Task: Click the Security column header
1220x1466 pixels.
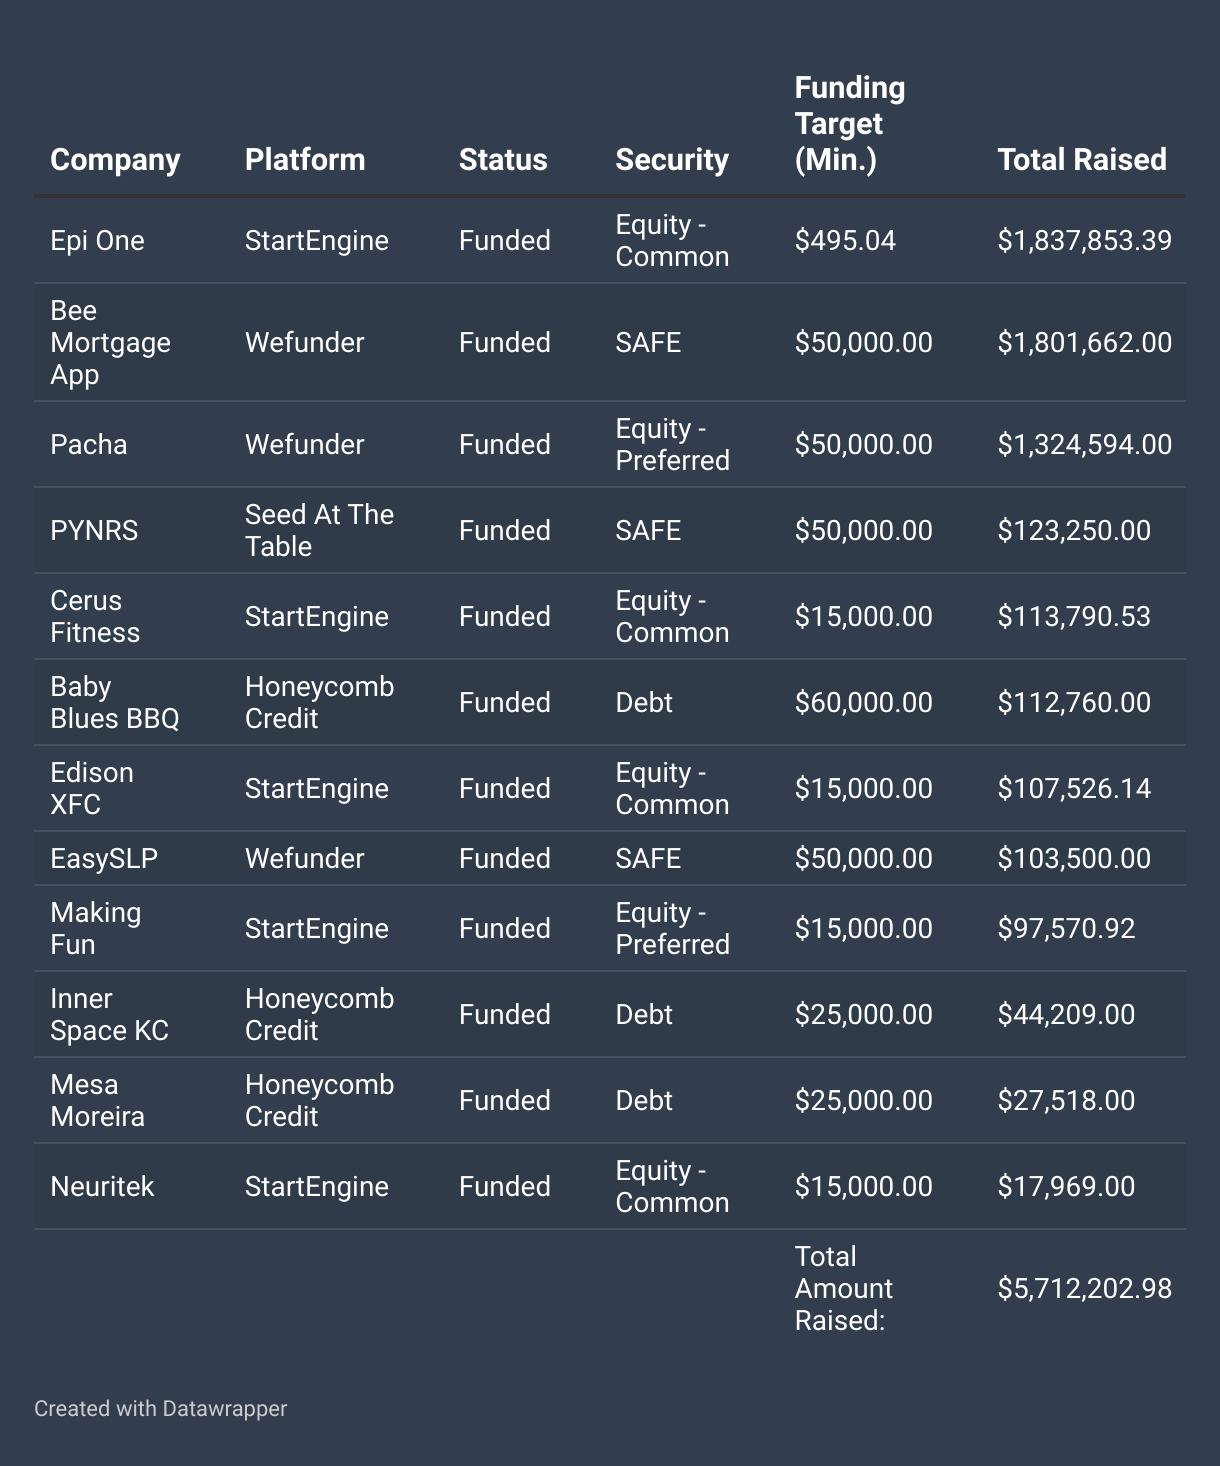Action: coord(672,160)
